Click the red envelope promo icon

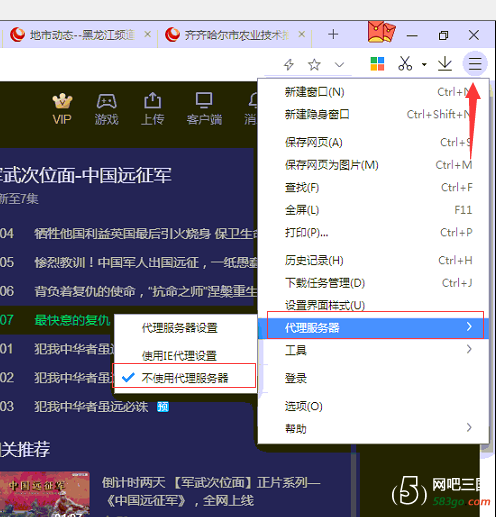coord(381,32)
